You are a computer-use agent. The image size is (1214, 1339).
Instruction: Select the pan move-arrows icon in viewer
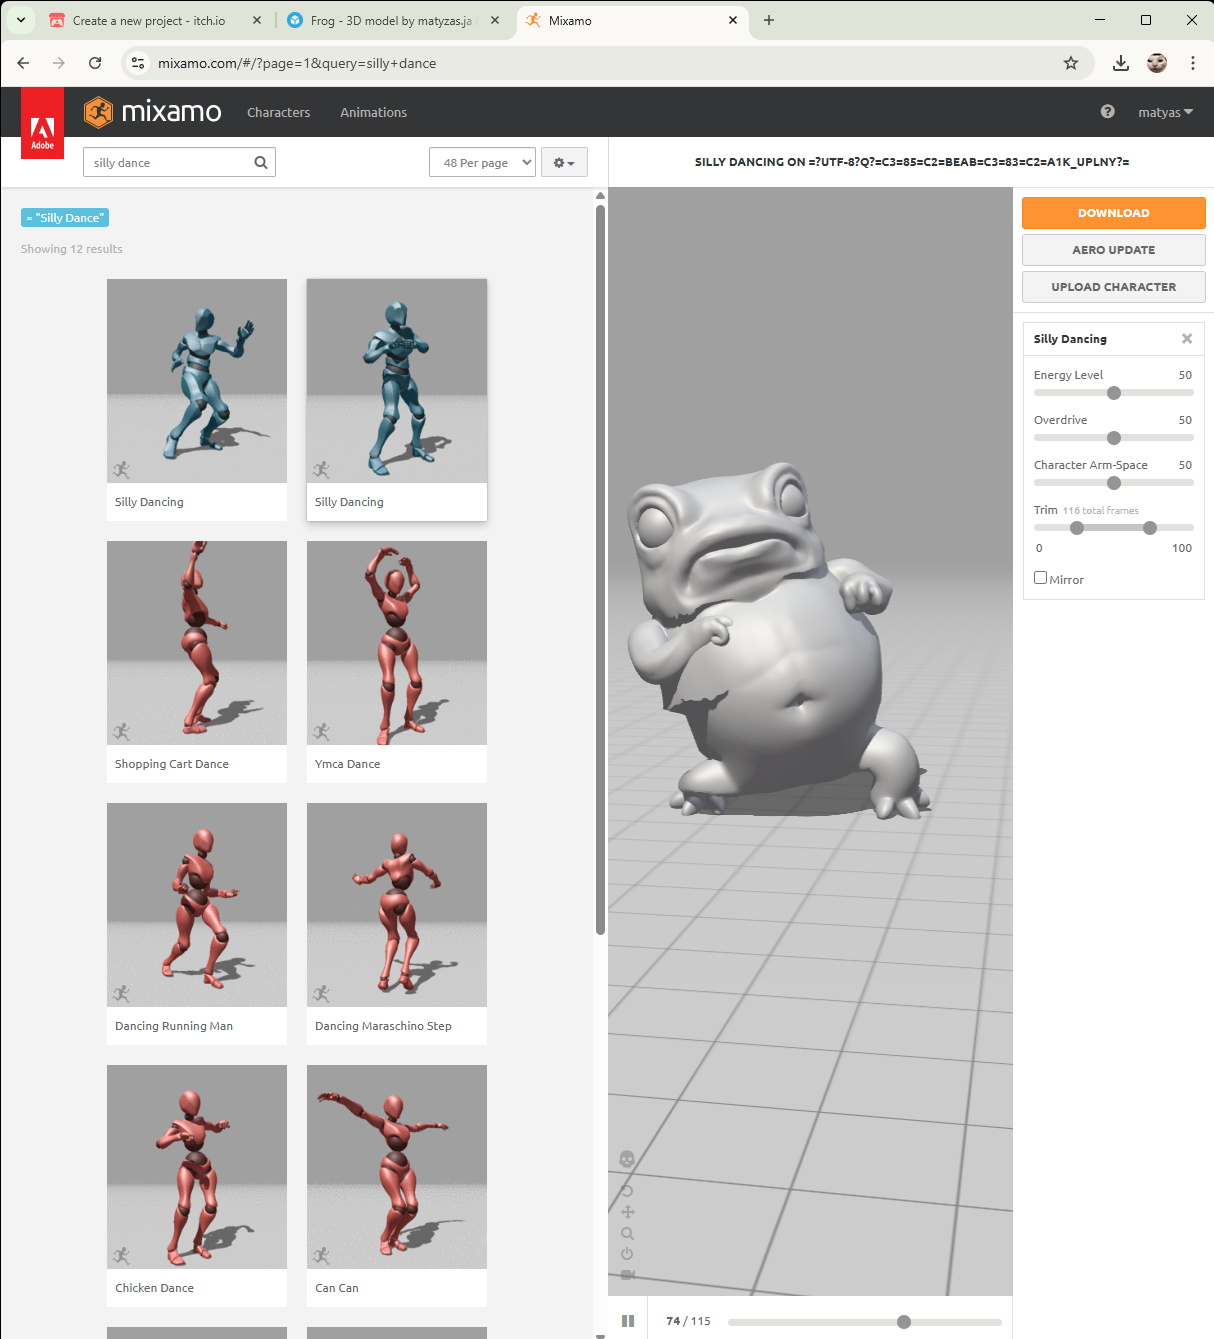(628, 1212)
